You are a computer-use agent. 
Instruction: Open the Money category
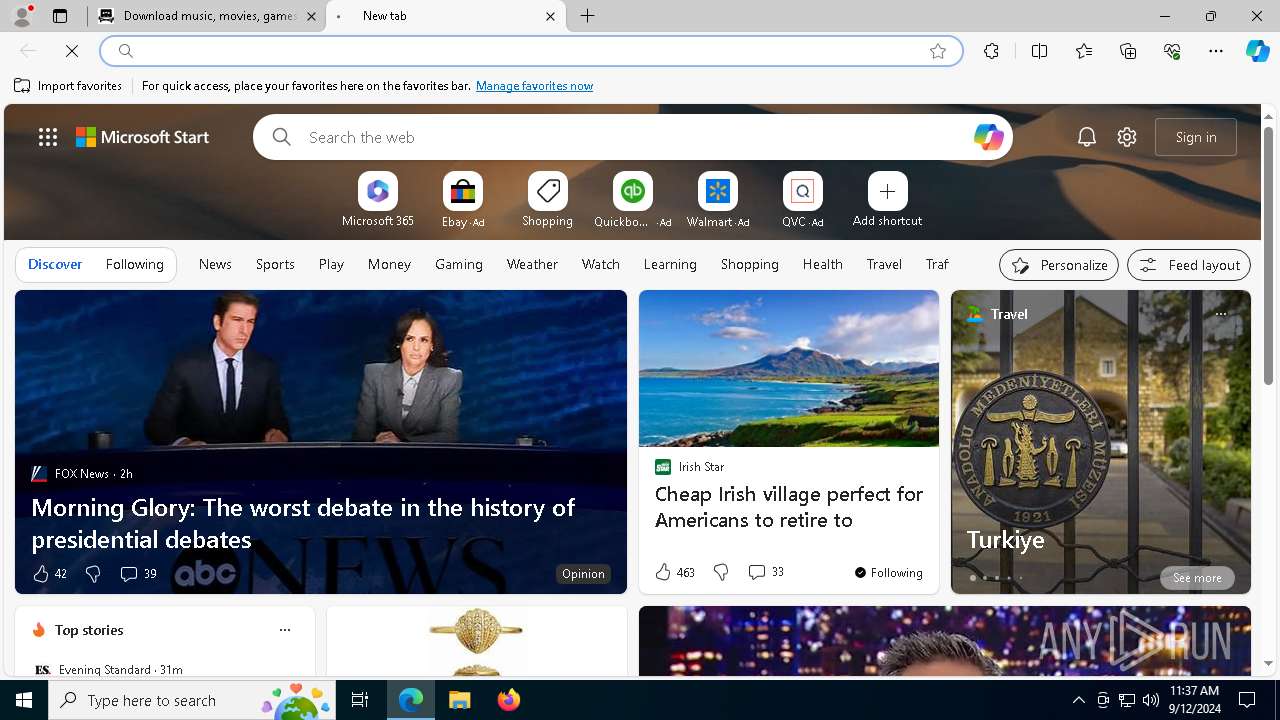point(389,264)
